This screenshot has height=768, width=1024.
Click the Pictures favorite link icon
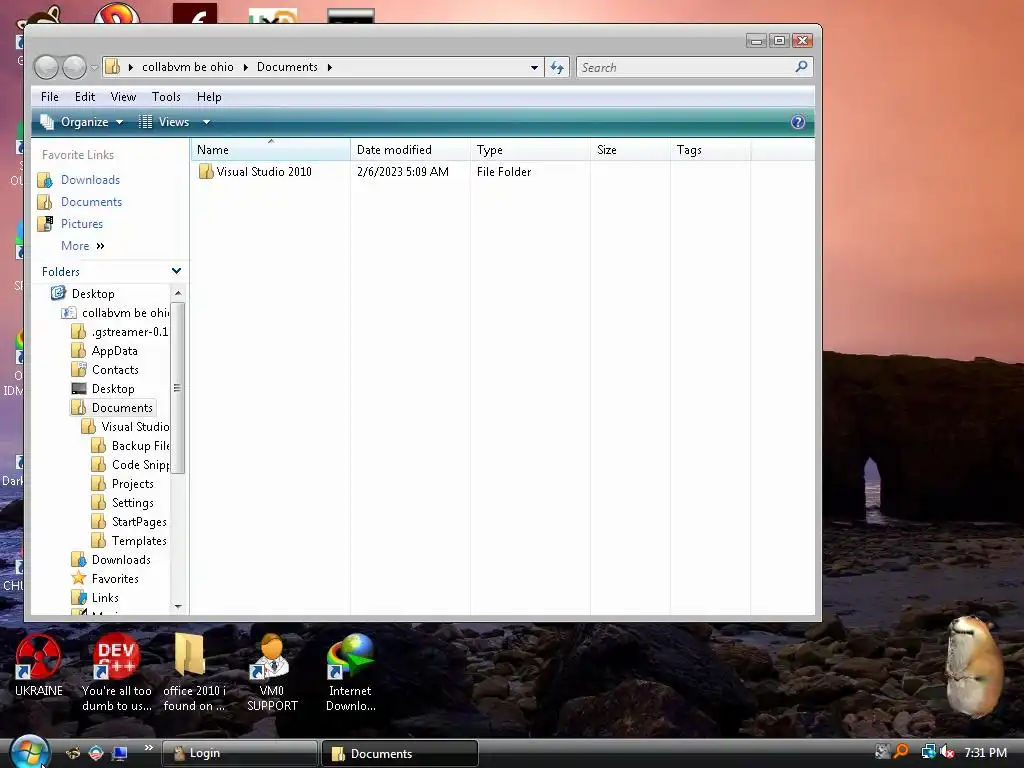pos(44,223)
